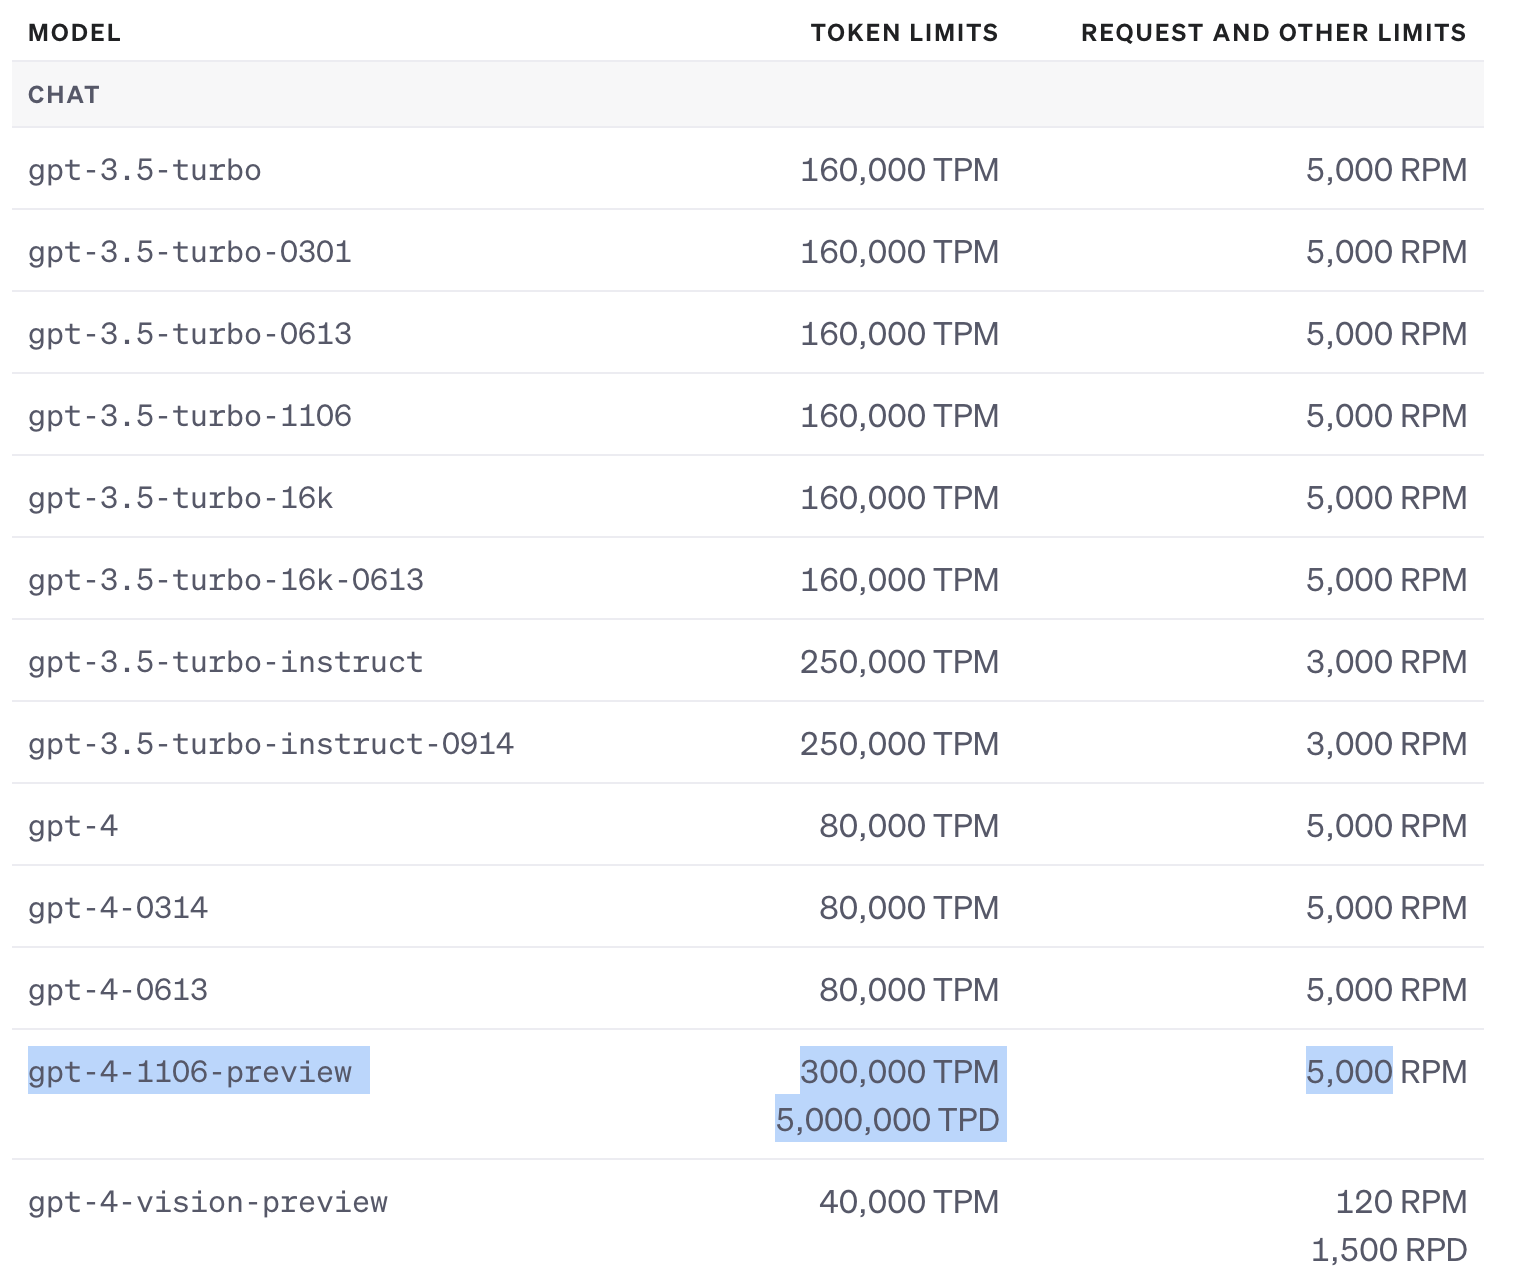Click 80,000 TPM in the gpt-4-0314 row
The height and width of the screenshot is (1285, 1523).
pyautogui.click(x=910, y=908)
